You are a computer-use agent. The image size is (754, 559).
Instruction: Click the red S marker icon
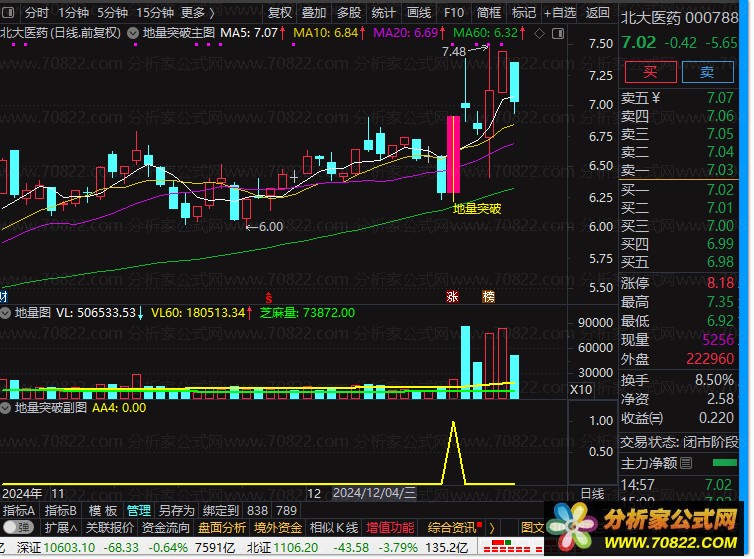pyautogui.click(x=268, y=298)
